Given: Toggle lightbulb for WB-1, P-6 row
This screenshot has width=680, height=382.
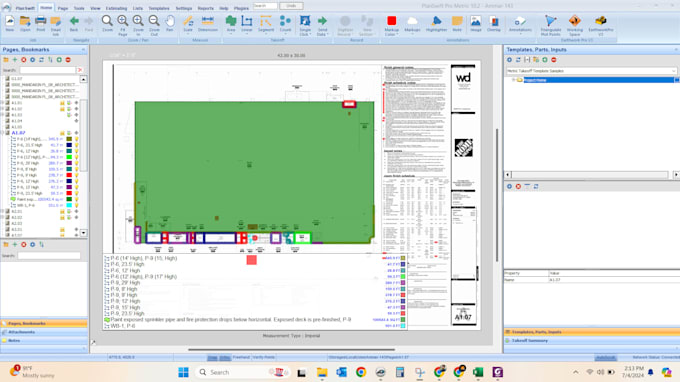Looking at the screenshot, I should pos(77,205).
